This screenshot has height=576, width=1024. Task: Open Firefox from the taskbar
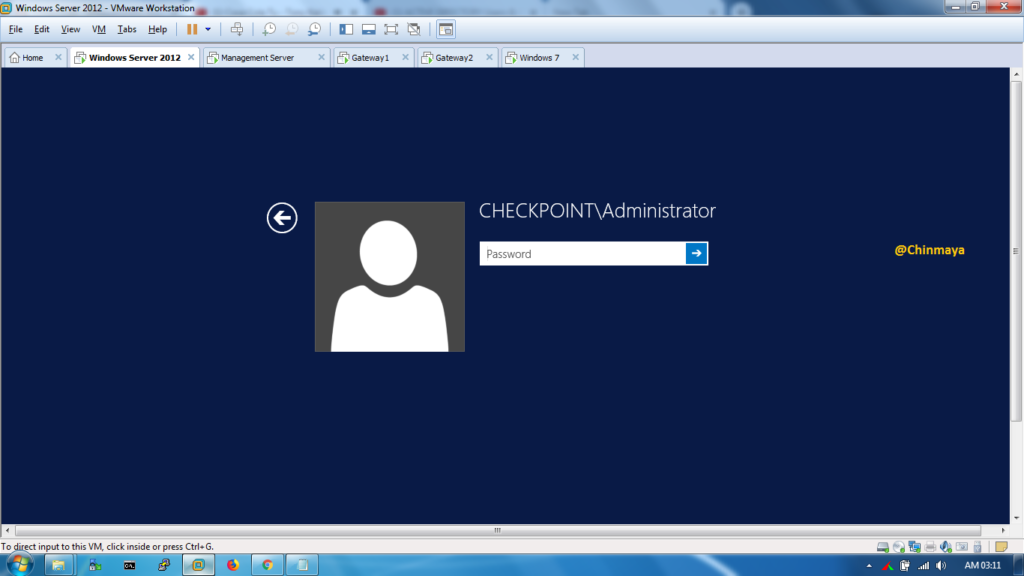point(232,565)
